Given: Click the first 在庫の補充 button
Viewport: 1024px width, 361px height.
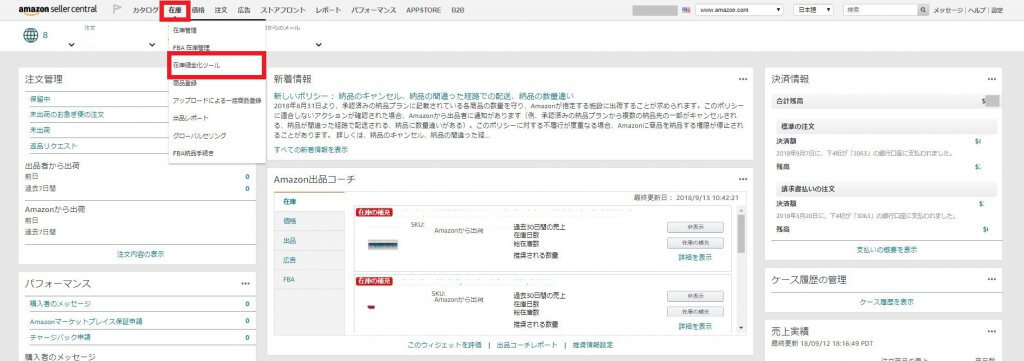Looking at the screenshot, I should click(695, 243).
